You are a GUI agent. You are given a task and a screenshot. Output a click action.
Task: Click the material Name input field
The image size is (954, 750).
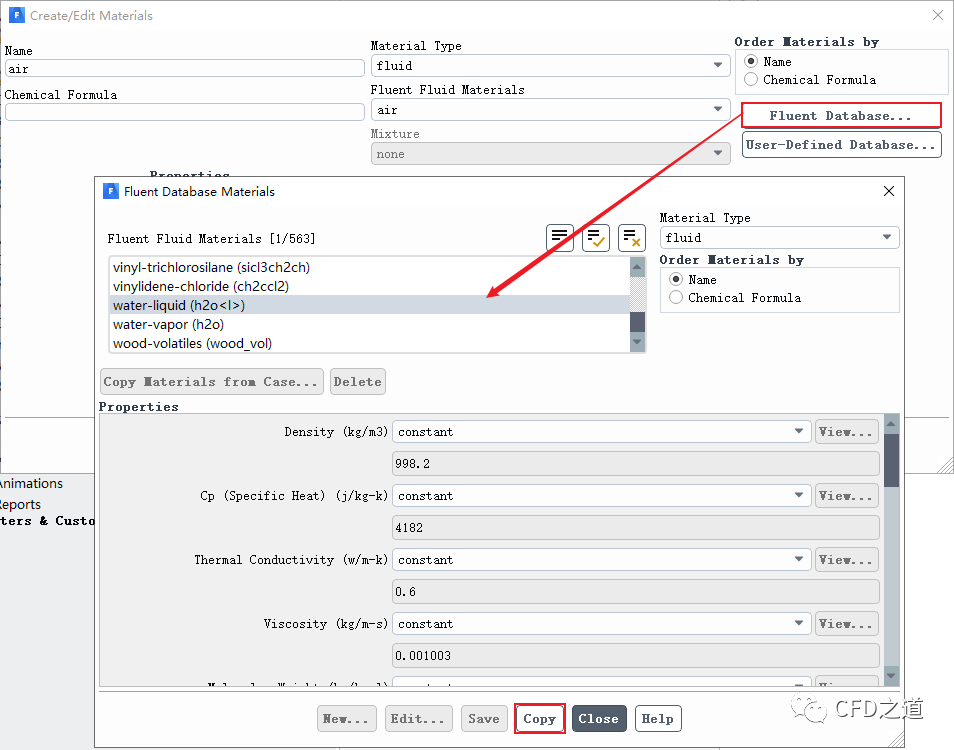click(x=184, y=69)
